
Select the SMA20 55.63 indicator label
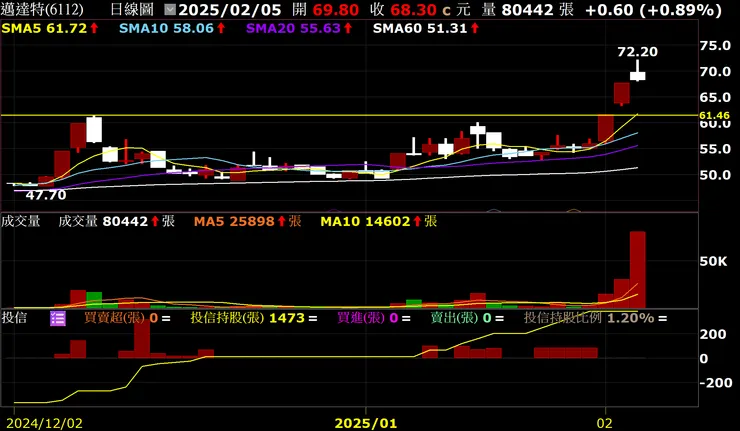(x=293, y=28)
